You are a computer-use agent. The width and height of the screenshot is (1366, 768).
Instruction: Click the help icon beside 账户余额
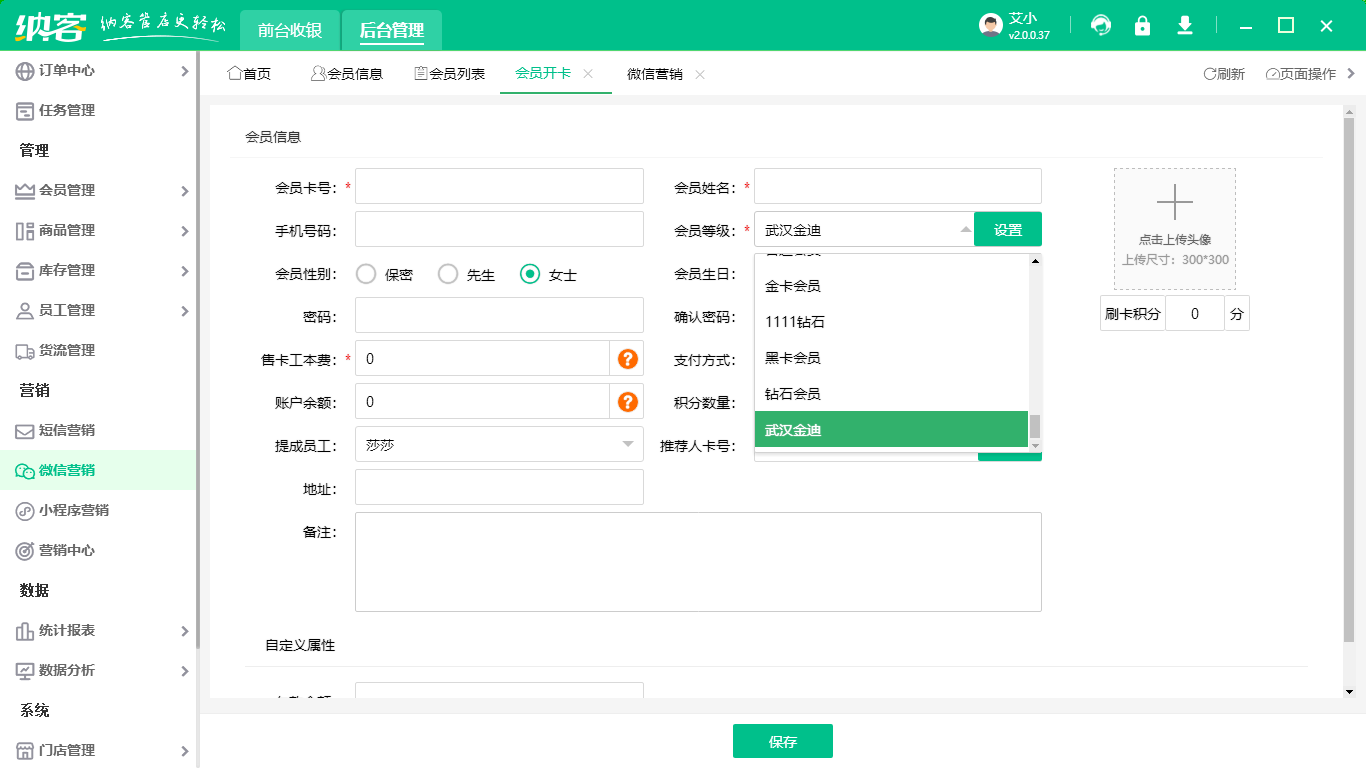(x=628, y=402)
